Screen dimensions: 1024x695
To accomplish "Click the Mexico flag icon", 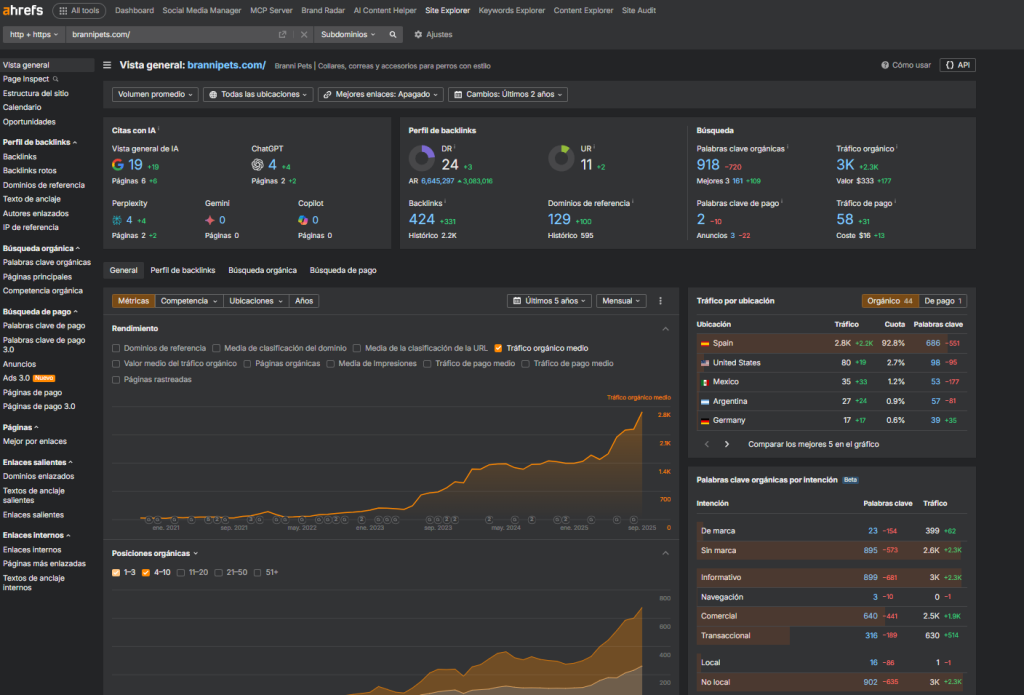I will tap(705, 382).
